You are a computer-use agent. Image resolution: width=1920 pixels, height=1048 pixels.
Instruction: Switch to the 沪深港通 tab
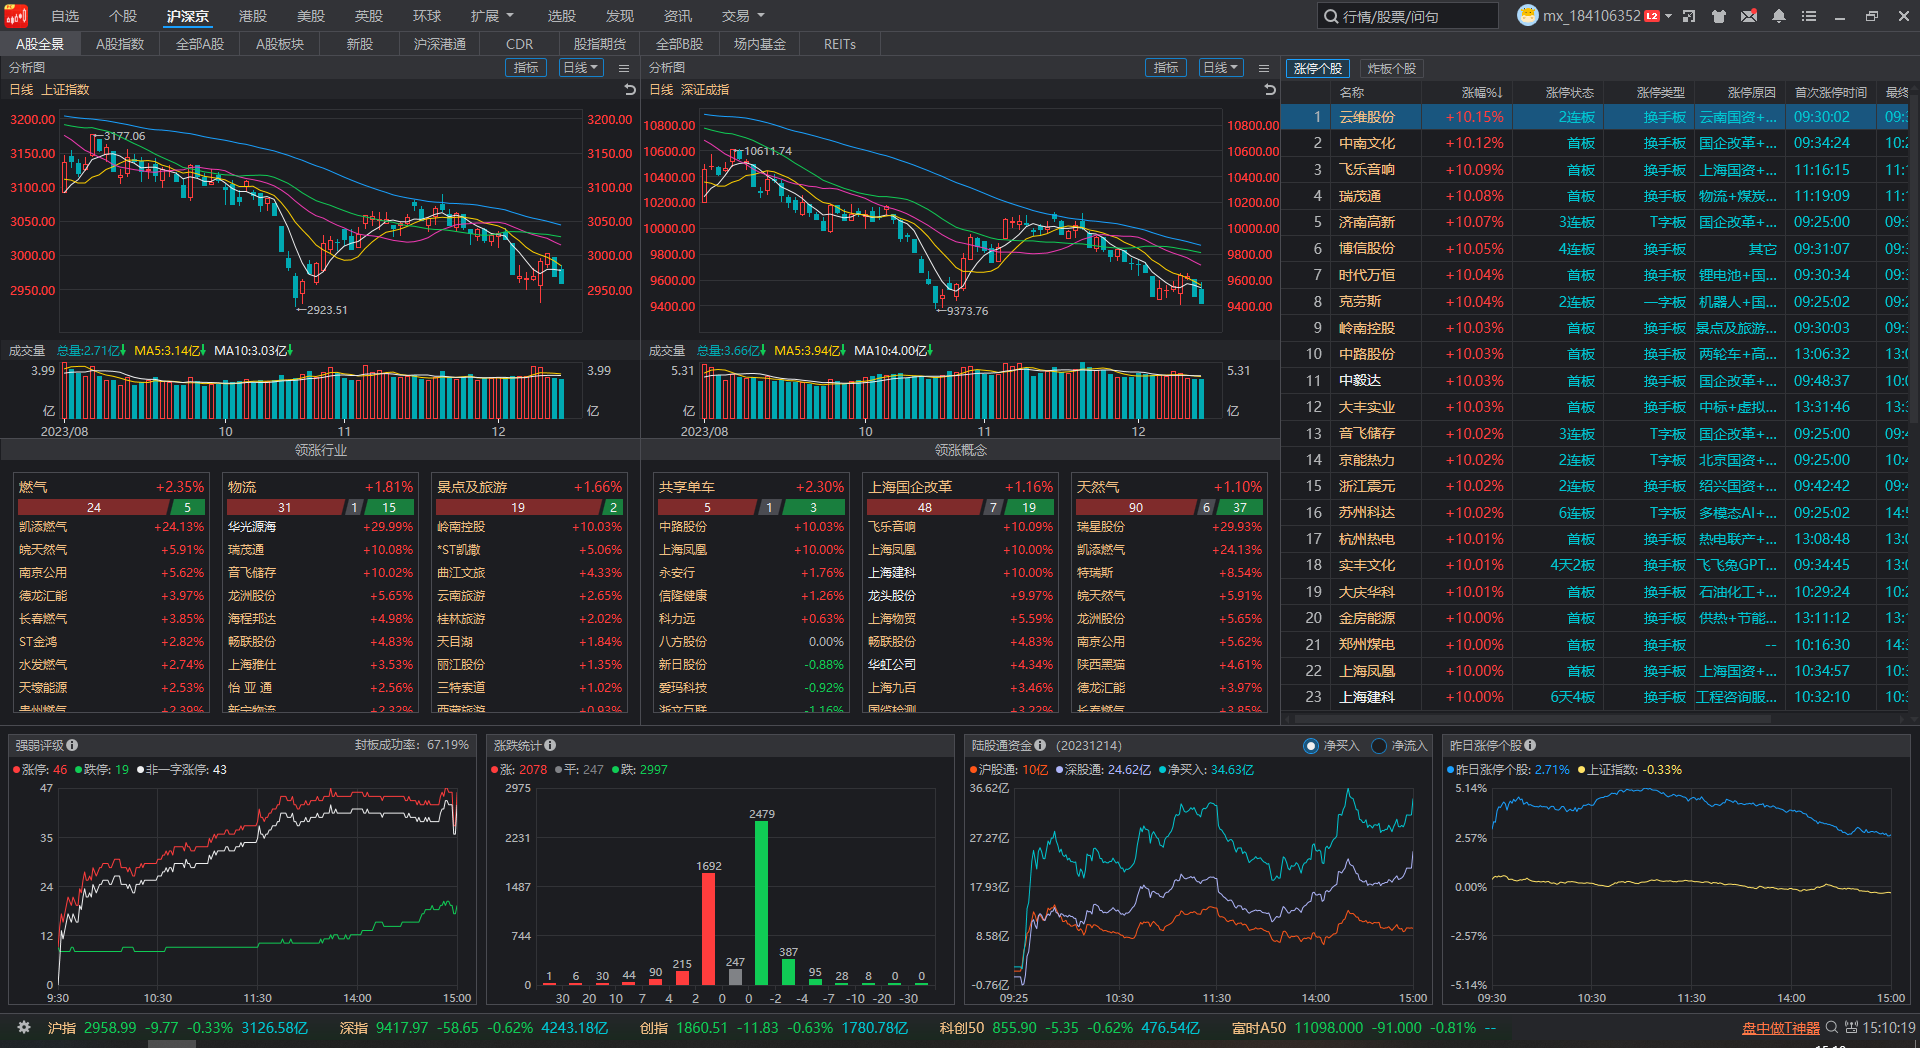(440, 44)
